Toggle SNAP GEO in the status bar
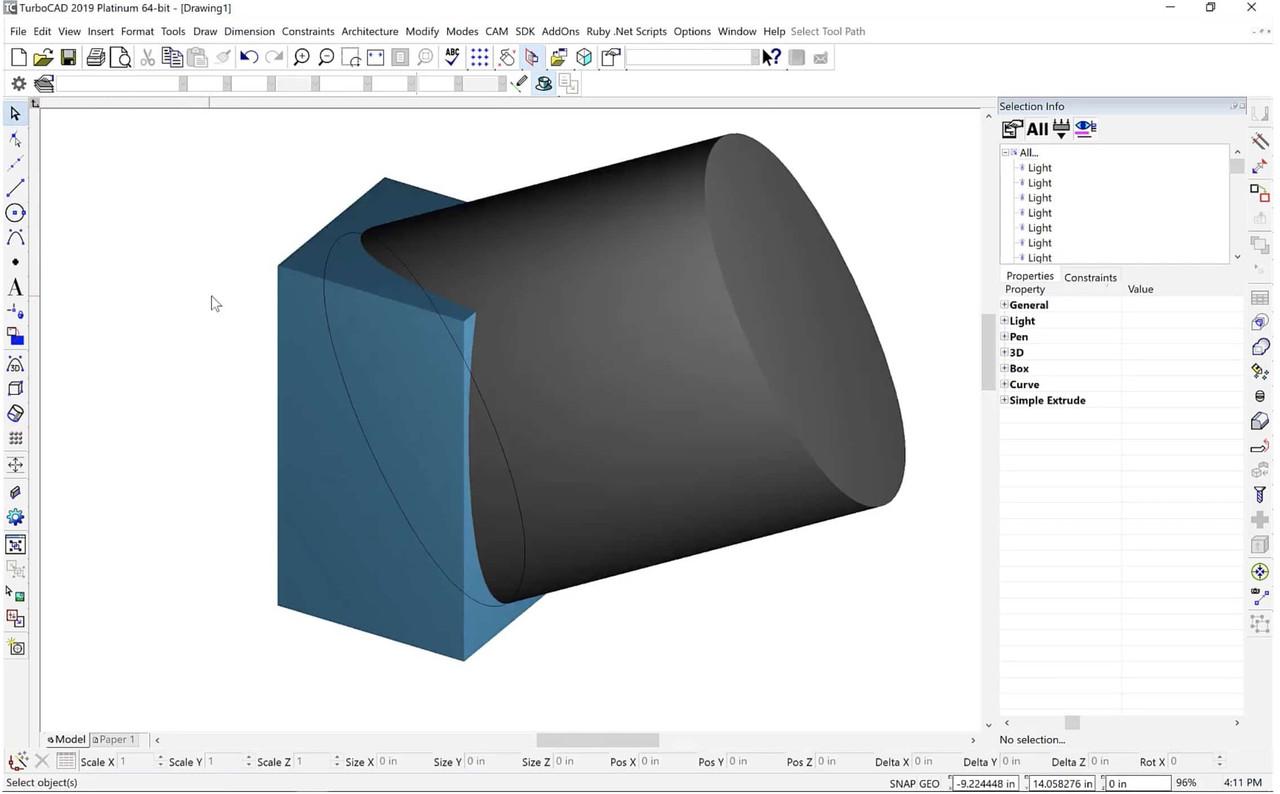Image resolution: width=1280 pixels, height=794 pixels. pyautogui.click(x=913, y=783)
